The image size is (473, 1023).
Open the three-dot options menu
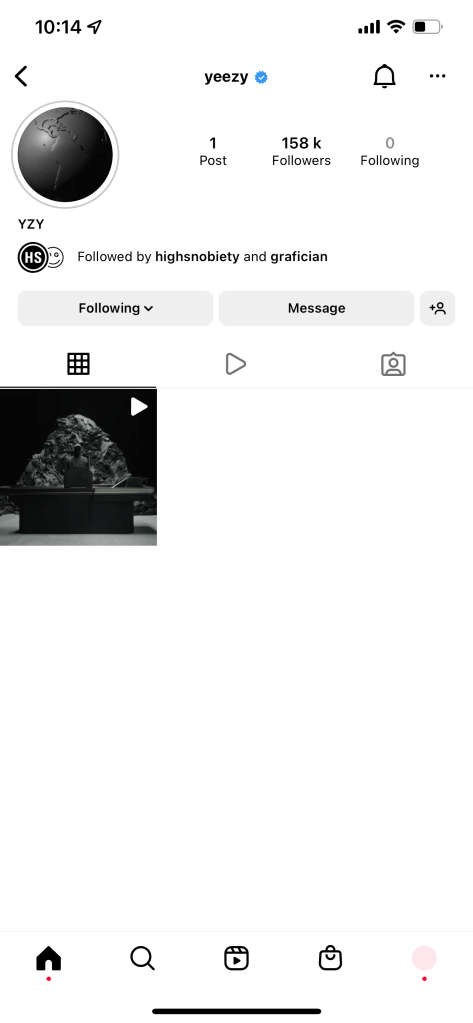(437, 76)
